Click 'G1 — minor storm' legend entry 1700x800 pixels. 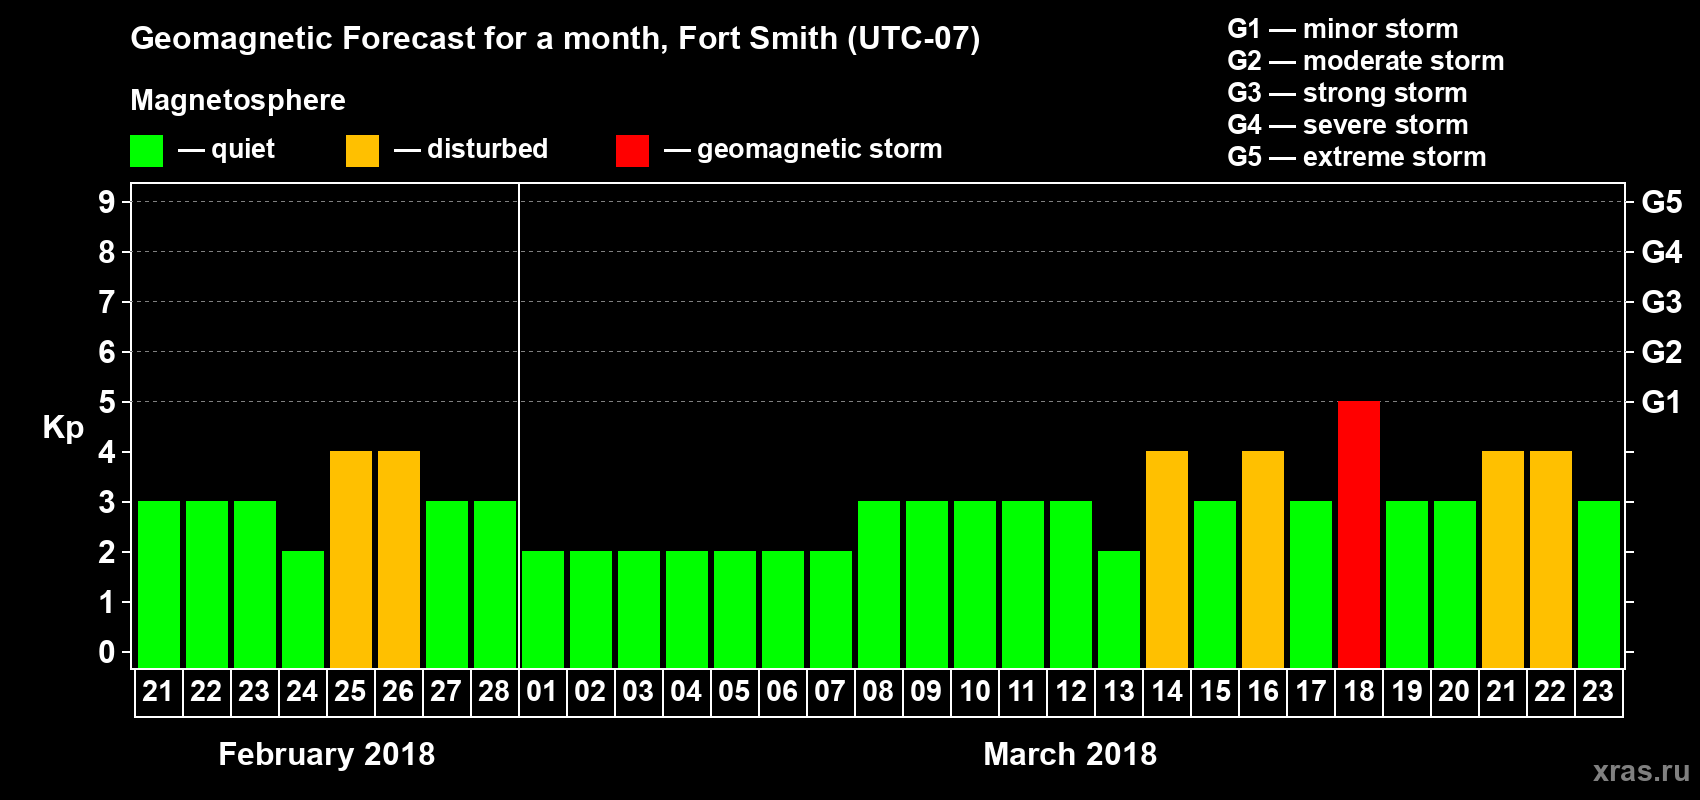coord(1343,29)
